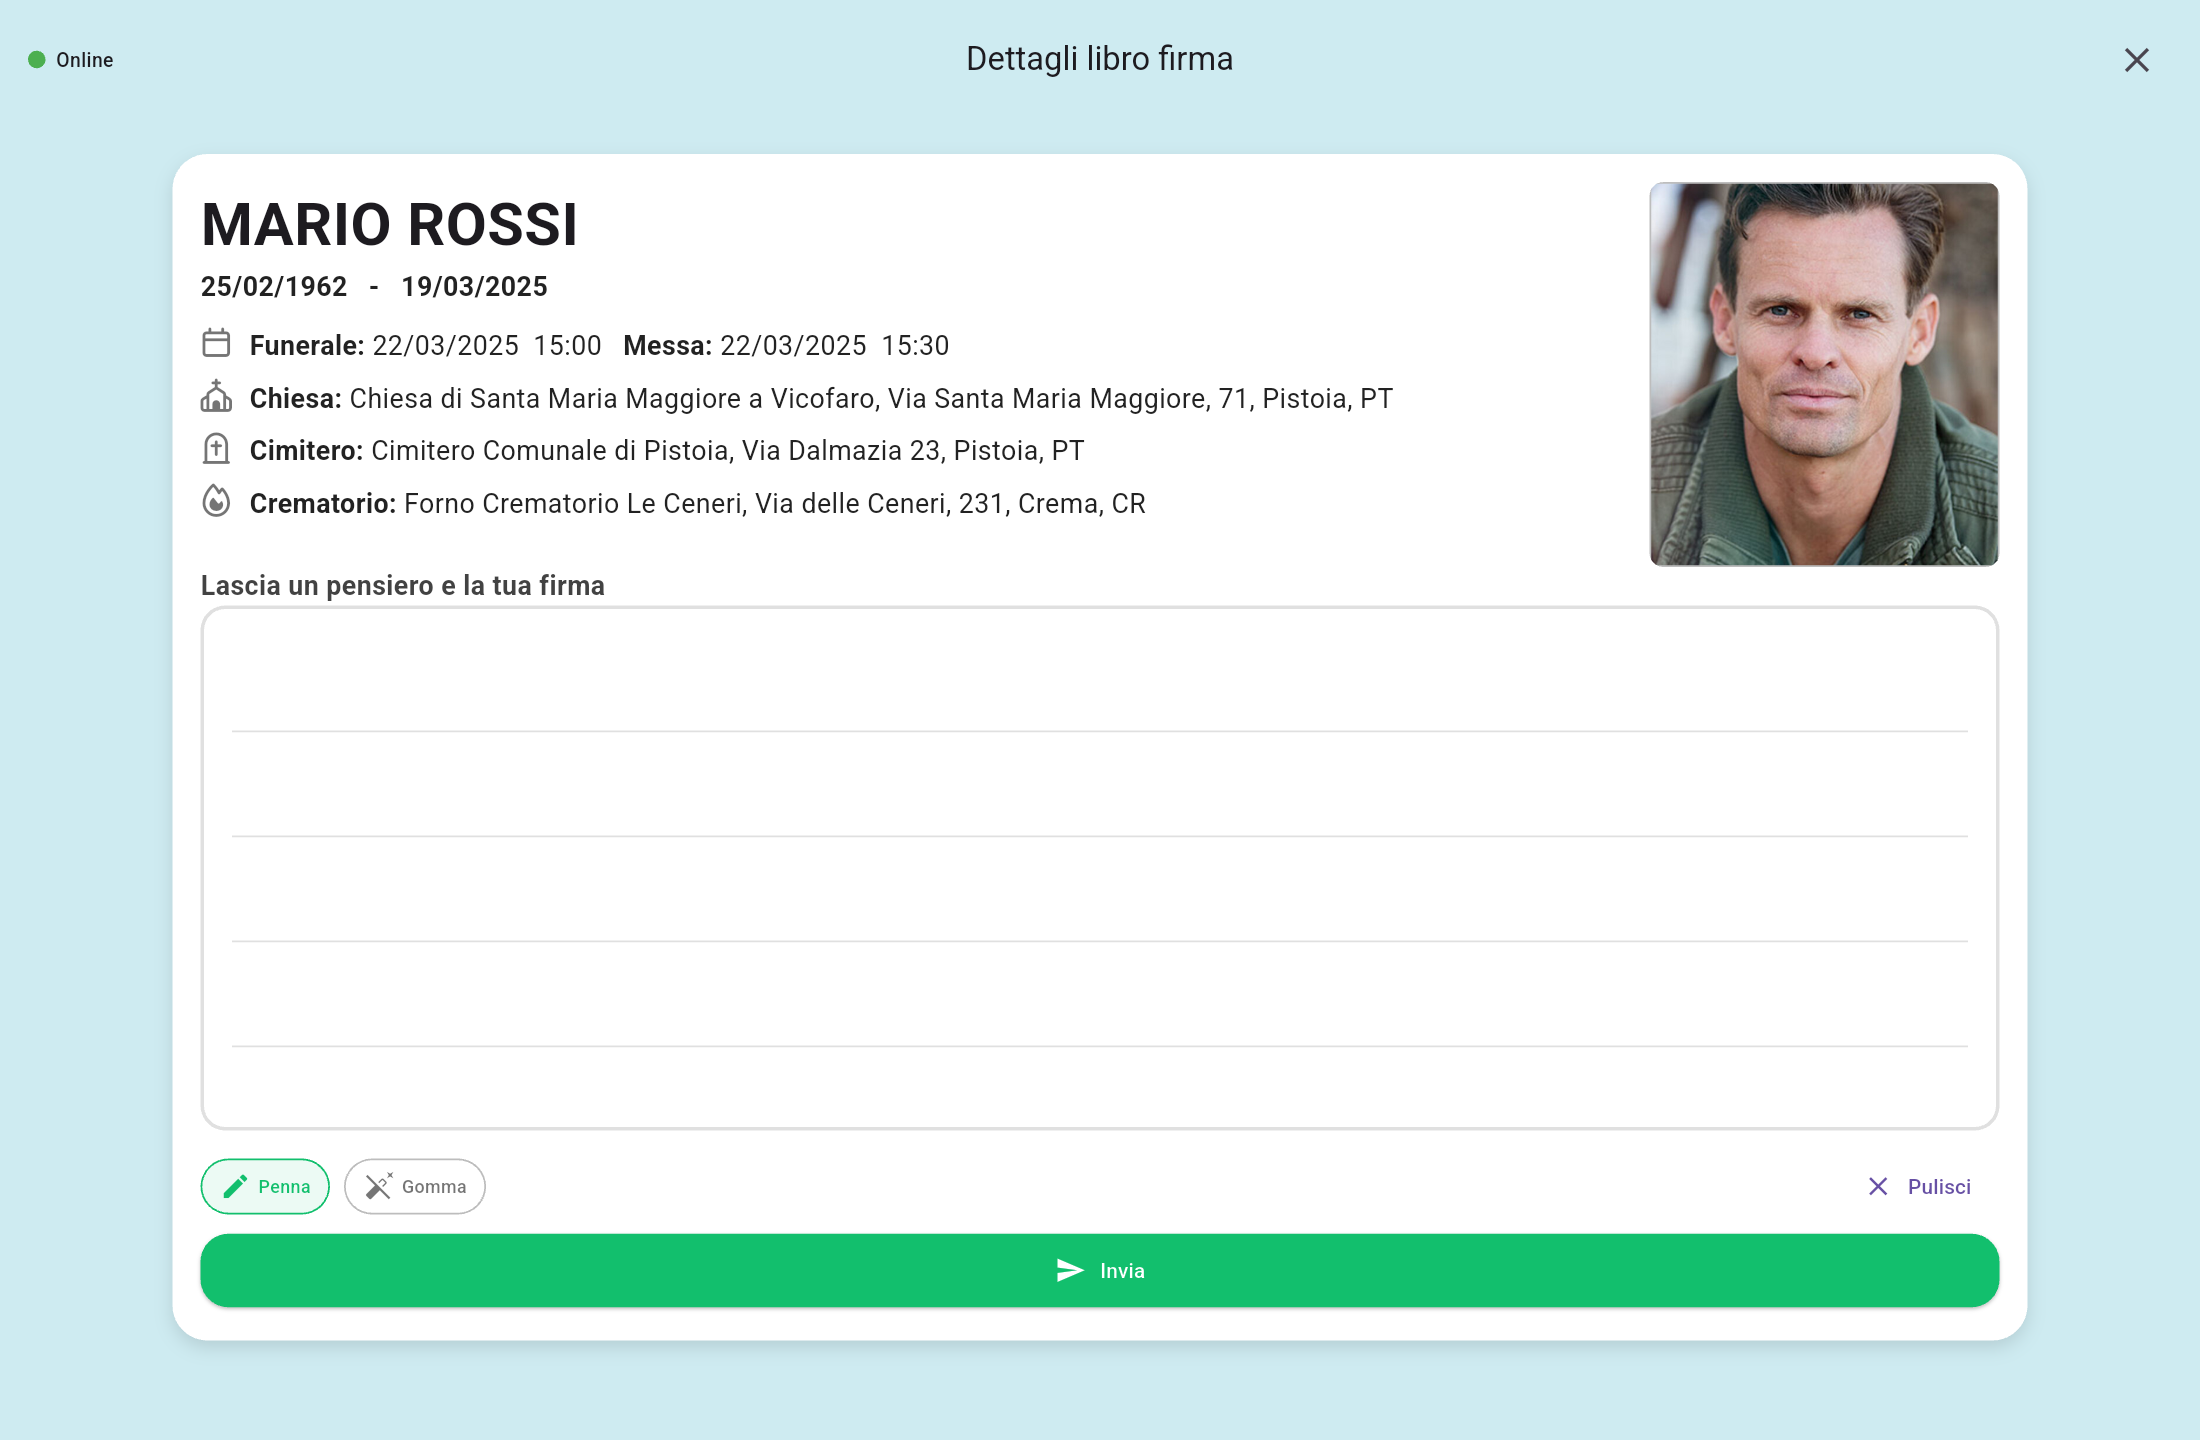Screen dimensions: 2200x1440
Task: Submit the signature with Invia button
Action: pos(1100,1270)
